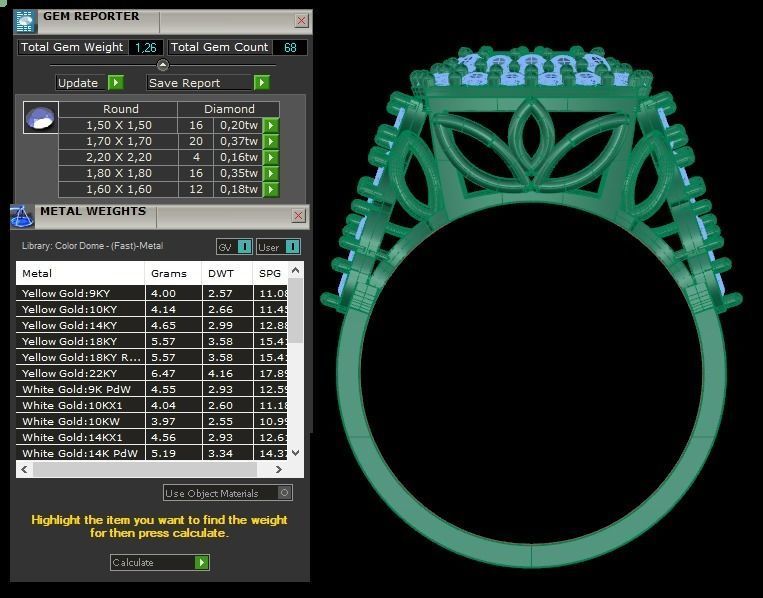The image size is (763, 598).
Task: Click the 6.47 grams value for 22KY
Action: coord(163,373)
